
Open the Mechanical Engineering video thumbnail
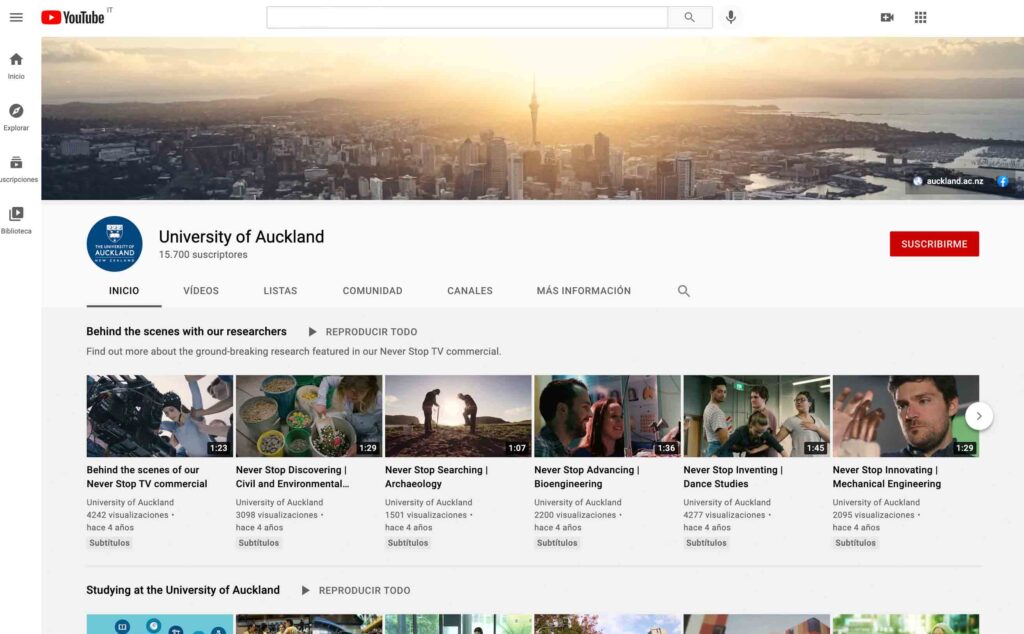906,416
